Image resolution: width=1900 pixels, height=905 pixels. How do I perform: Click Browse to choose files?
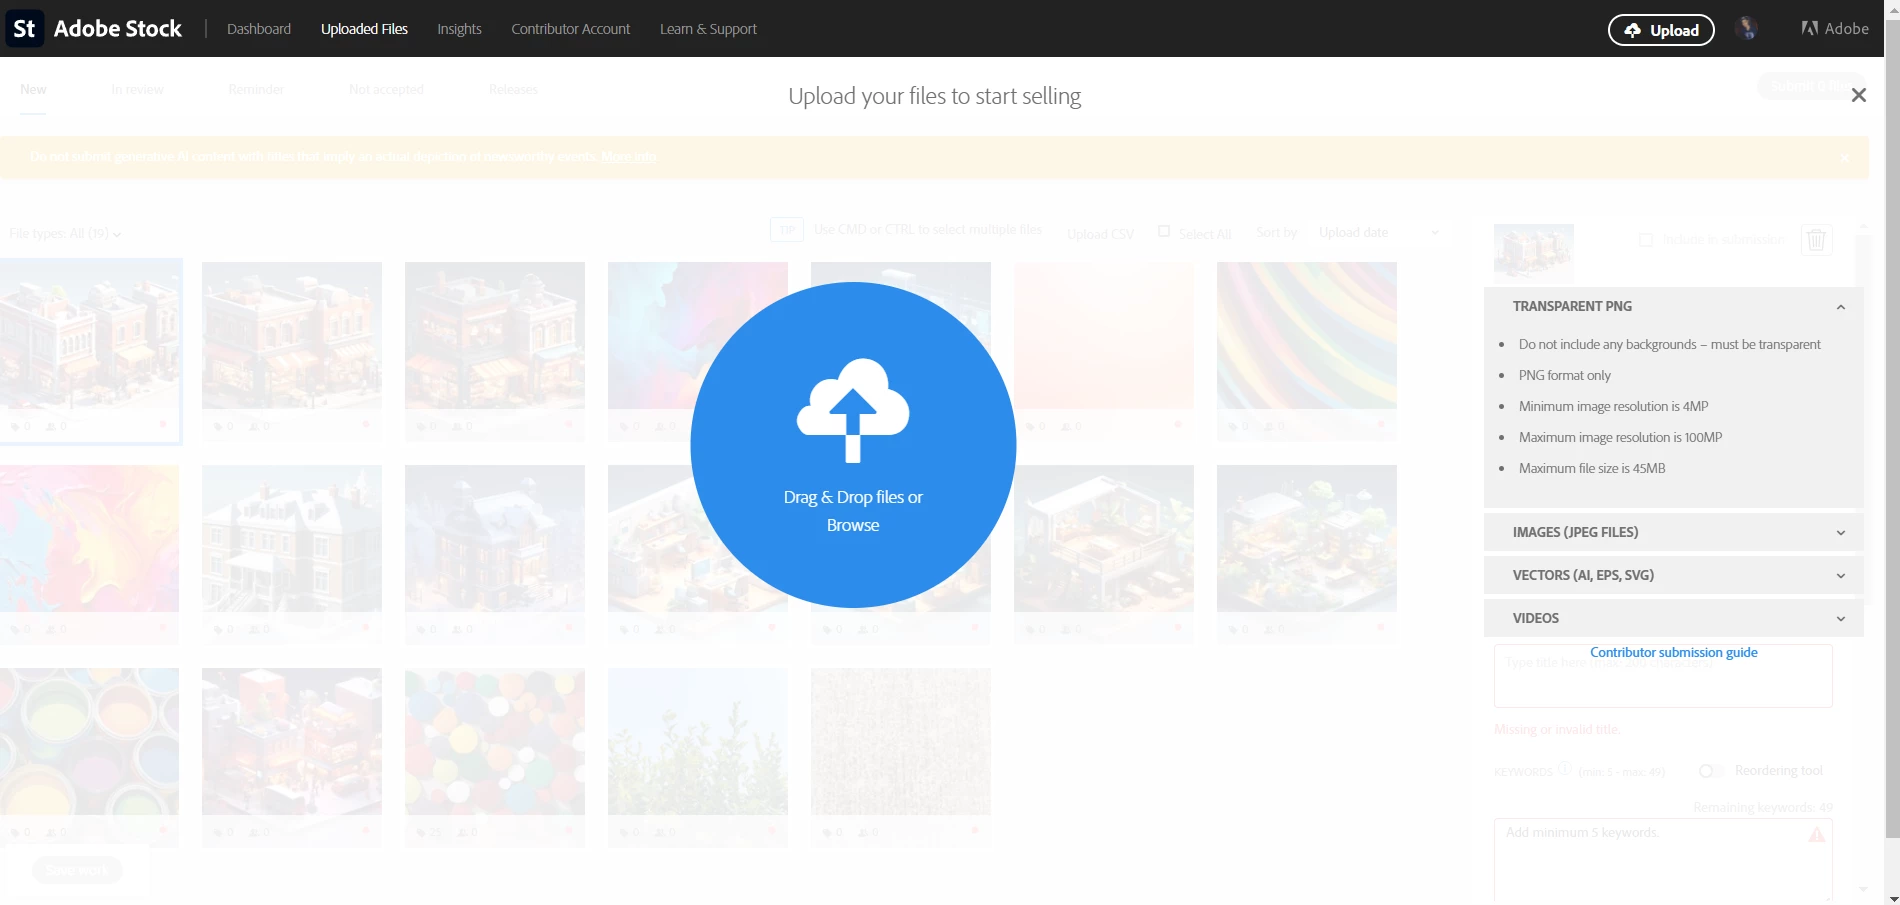click(x=853, y=525)
